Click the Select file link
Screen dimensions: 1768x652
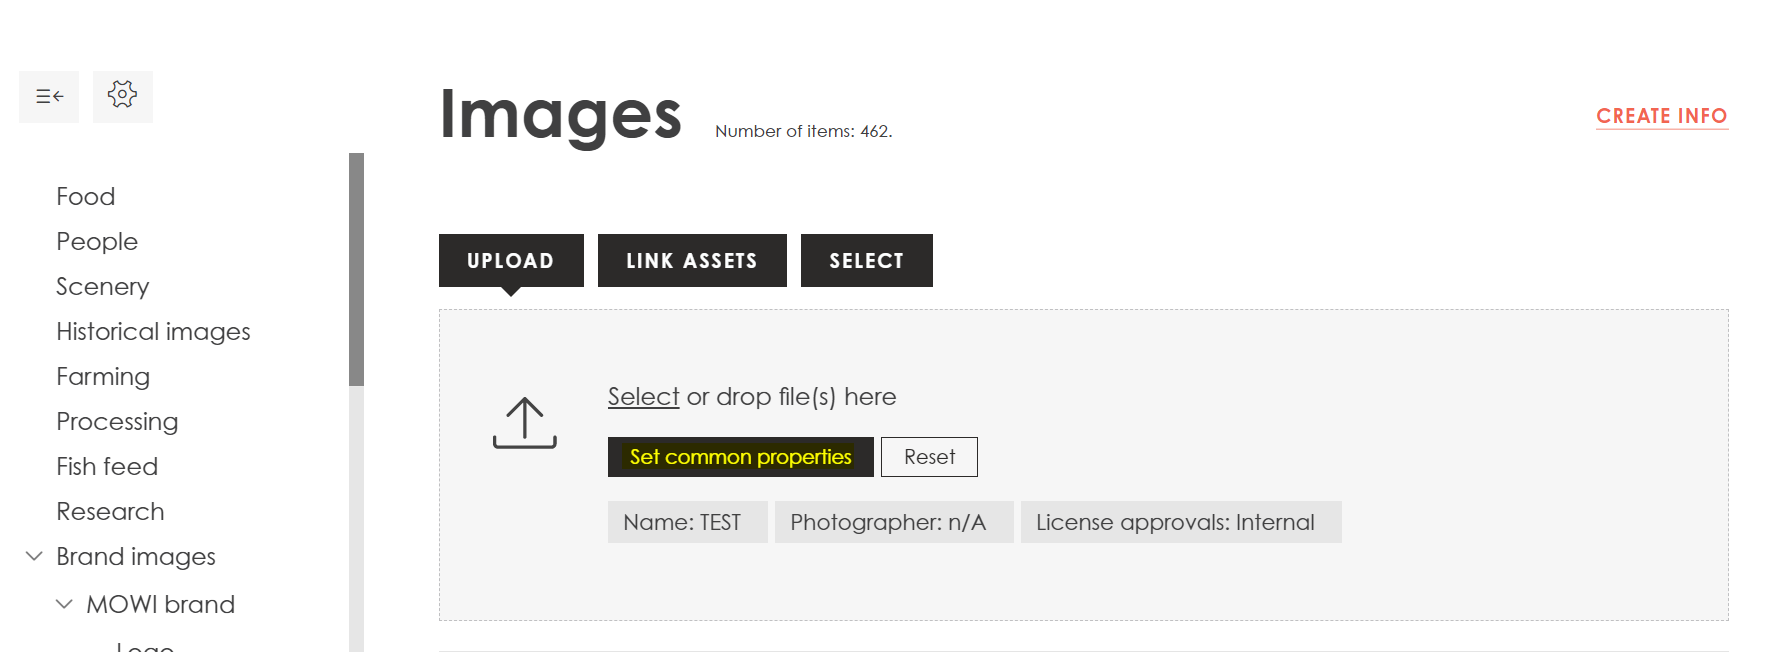click(643, 397)
